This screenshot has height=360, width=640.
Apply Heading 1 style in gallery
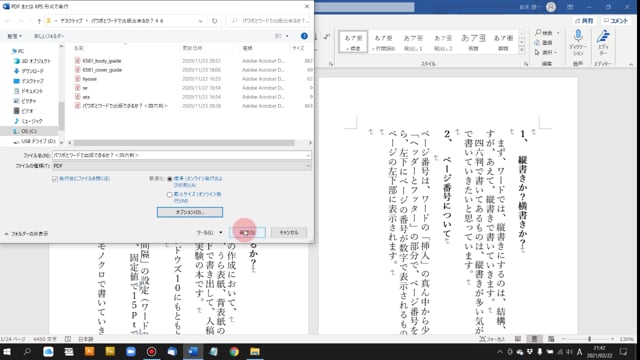413,42
